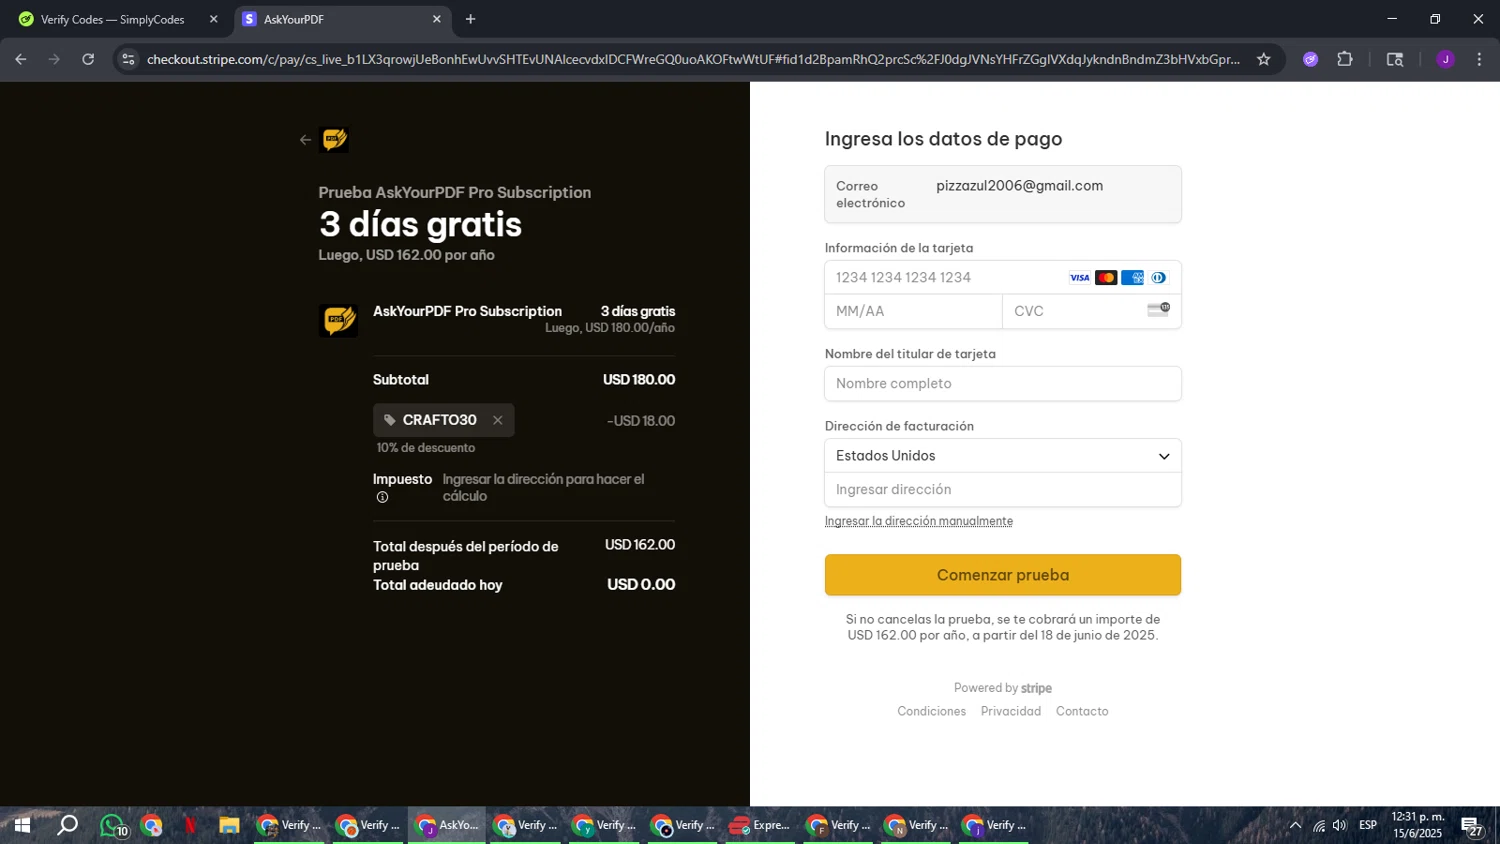The height and width of the screenshot is (844, 1500).
Task: Open a new browser tab
Action: pyautogui.click(x=470, y=19)
